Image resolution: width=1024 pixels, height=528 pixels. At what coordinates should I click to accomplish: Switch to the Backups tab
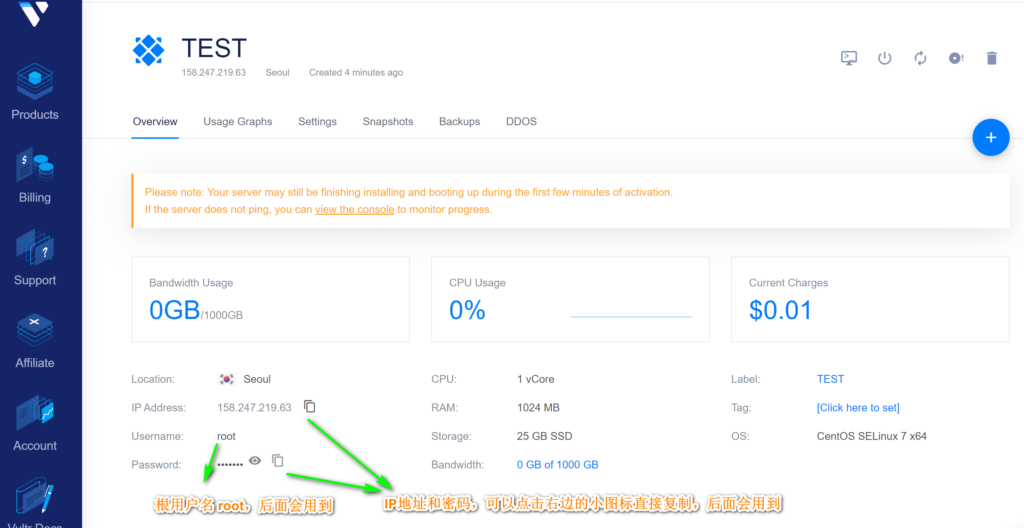point(460,122)
